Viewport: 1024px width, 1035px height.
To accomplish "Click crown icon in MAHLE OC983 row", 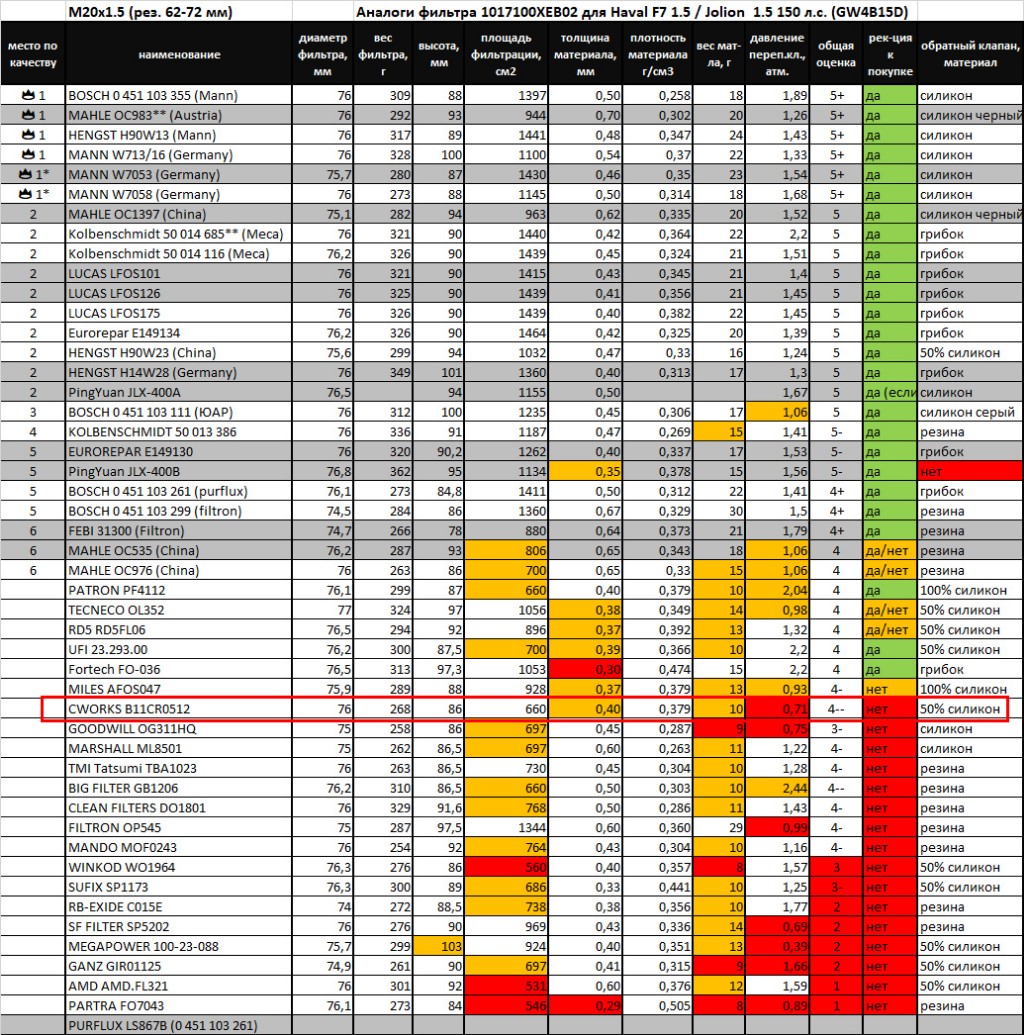I will click(x=28, y=115).
